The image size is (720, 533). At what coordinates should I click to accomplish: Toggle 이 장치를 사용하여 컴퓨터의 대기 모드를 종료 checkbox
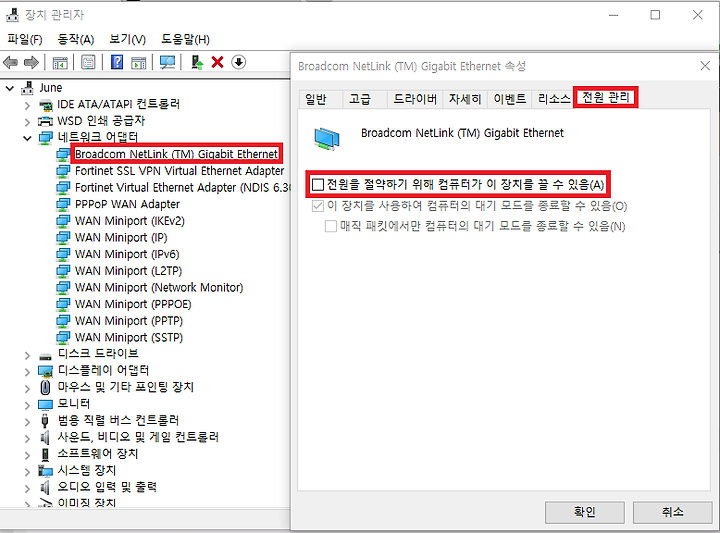(318, 206)
